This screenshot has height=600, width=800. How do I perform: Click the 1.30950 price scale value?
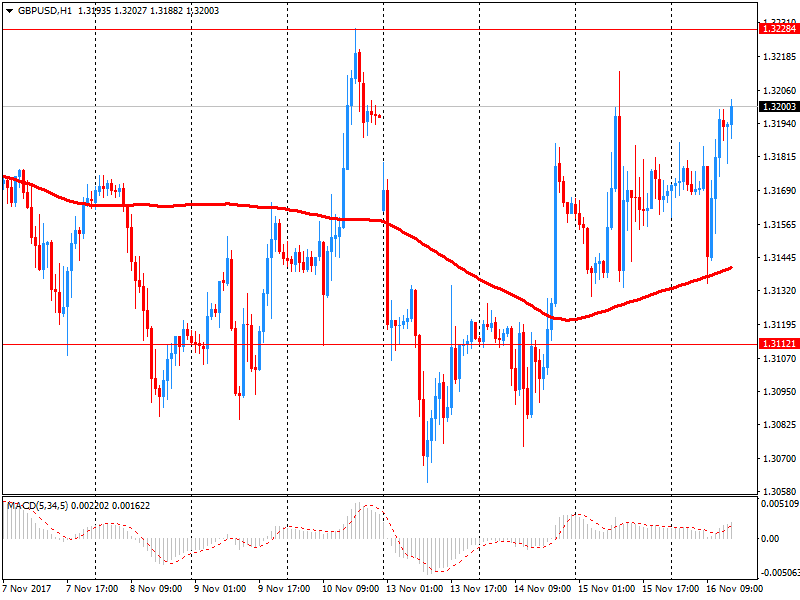[x=780, y=392]
